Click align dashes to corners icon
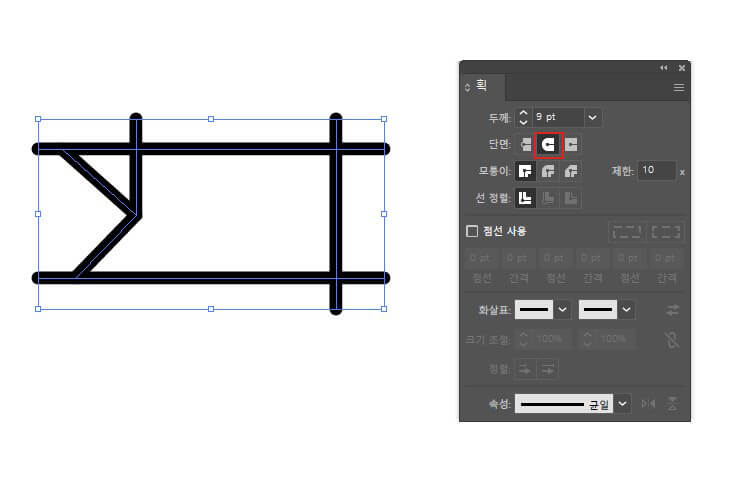 click(x=666, y=232)
